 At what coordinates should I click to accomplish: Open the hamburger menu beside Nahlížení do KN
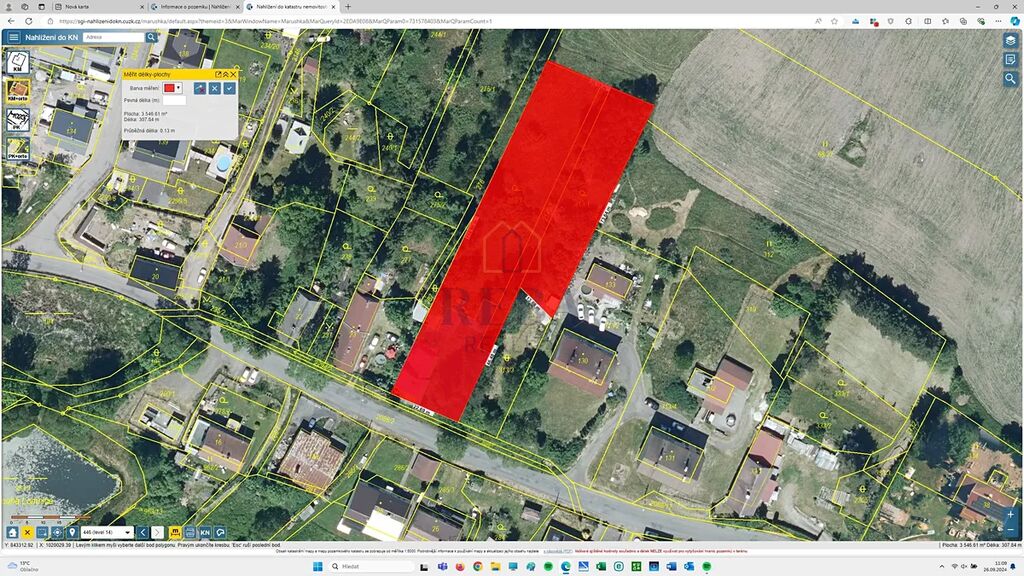14,37
